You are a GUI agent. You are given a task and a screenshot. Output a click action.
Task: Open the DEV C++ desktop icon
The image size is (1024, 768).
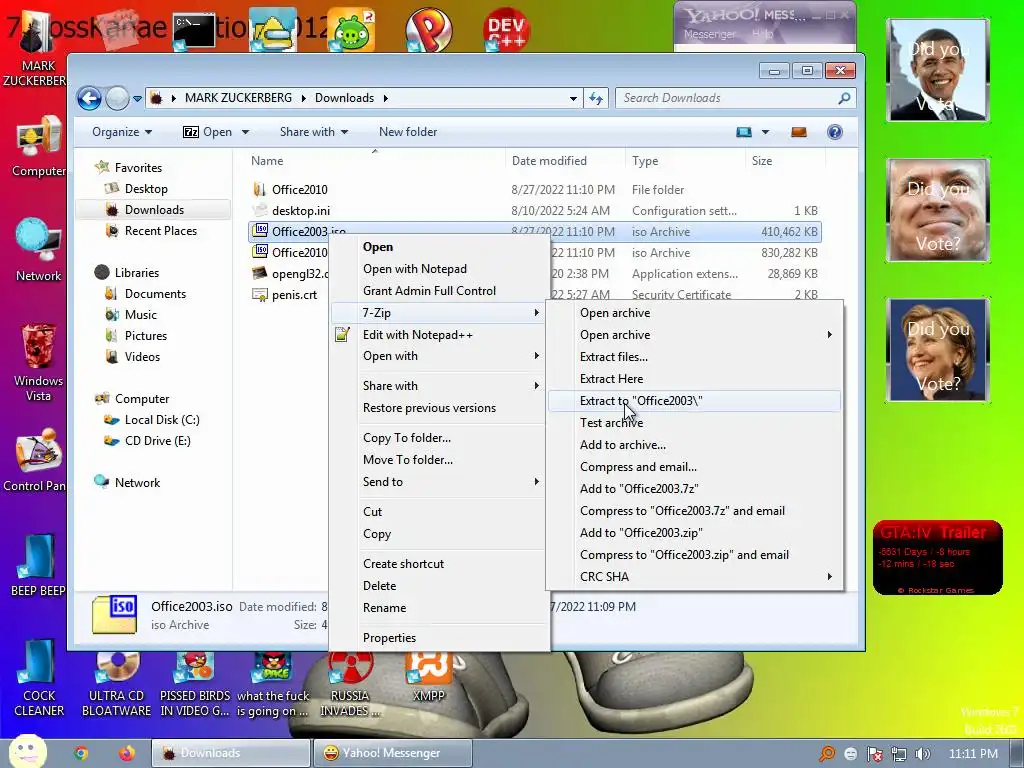click(506, 29)
